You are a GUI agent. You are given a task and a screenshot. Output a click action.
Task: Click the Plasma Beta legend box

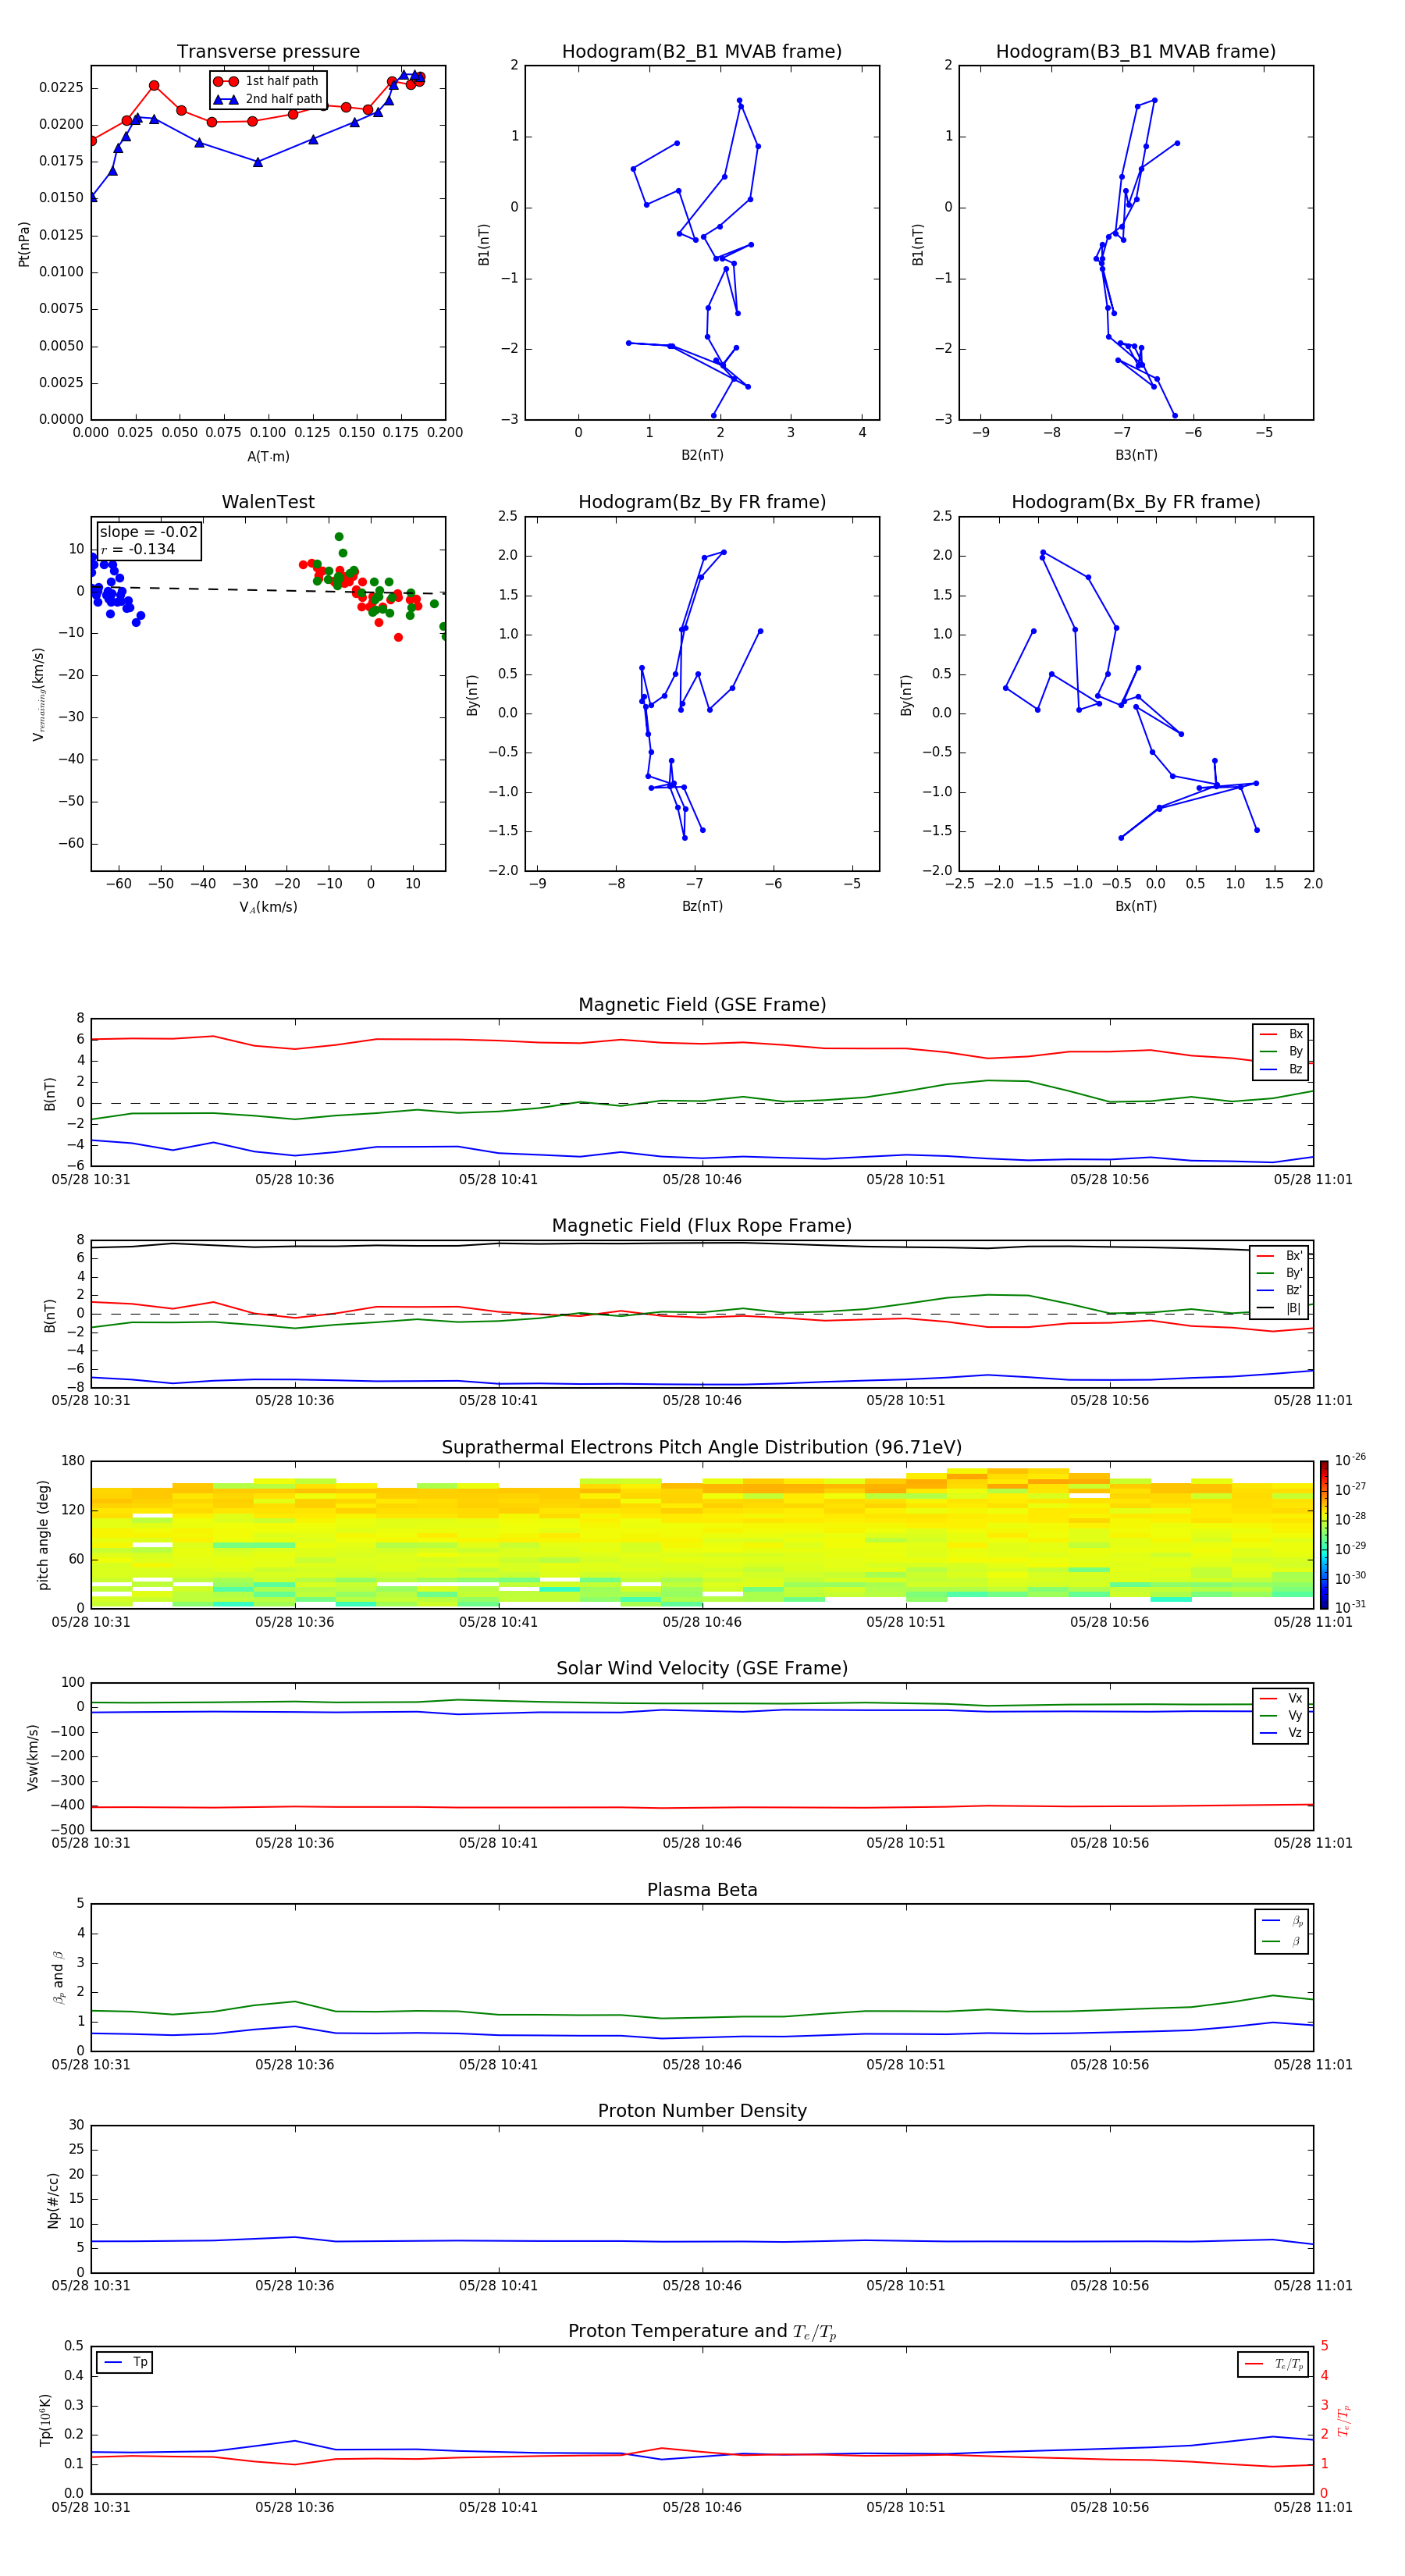(1282, 1931)
